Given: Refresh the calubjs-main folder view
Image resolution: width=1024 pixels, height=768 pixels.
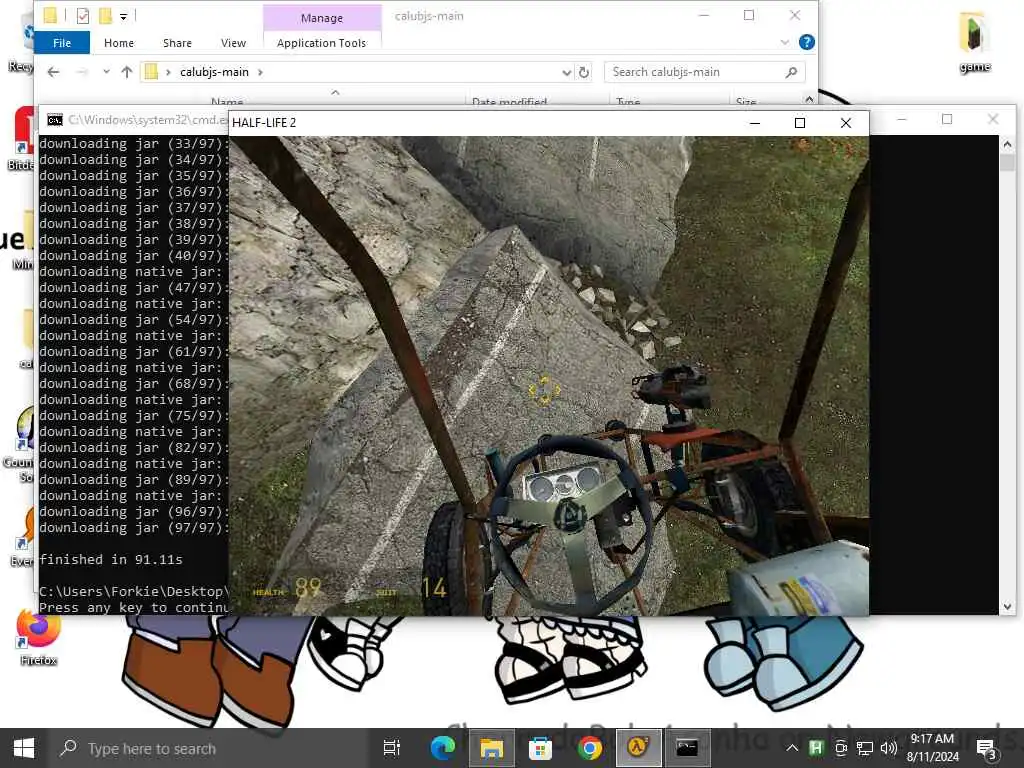Looking at the screenshot, I should 584,72.
